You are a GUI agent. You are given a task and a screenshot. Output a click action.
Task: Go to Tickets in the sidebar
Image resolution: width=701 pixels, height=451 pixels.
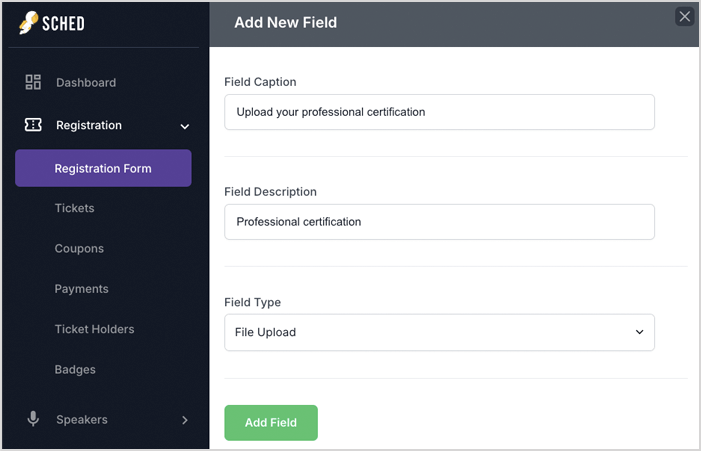coord(74,208)
